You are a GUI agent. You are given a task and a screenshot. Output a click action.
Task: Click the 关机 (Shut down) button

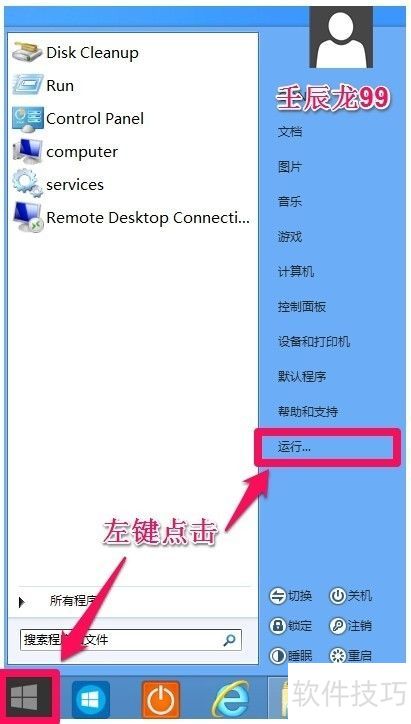(351, 596)
